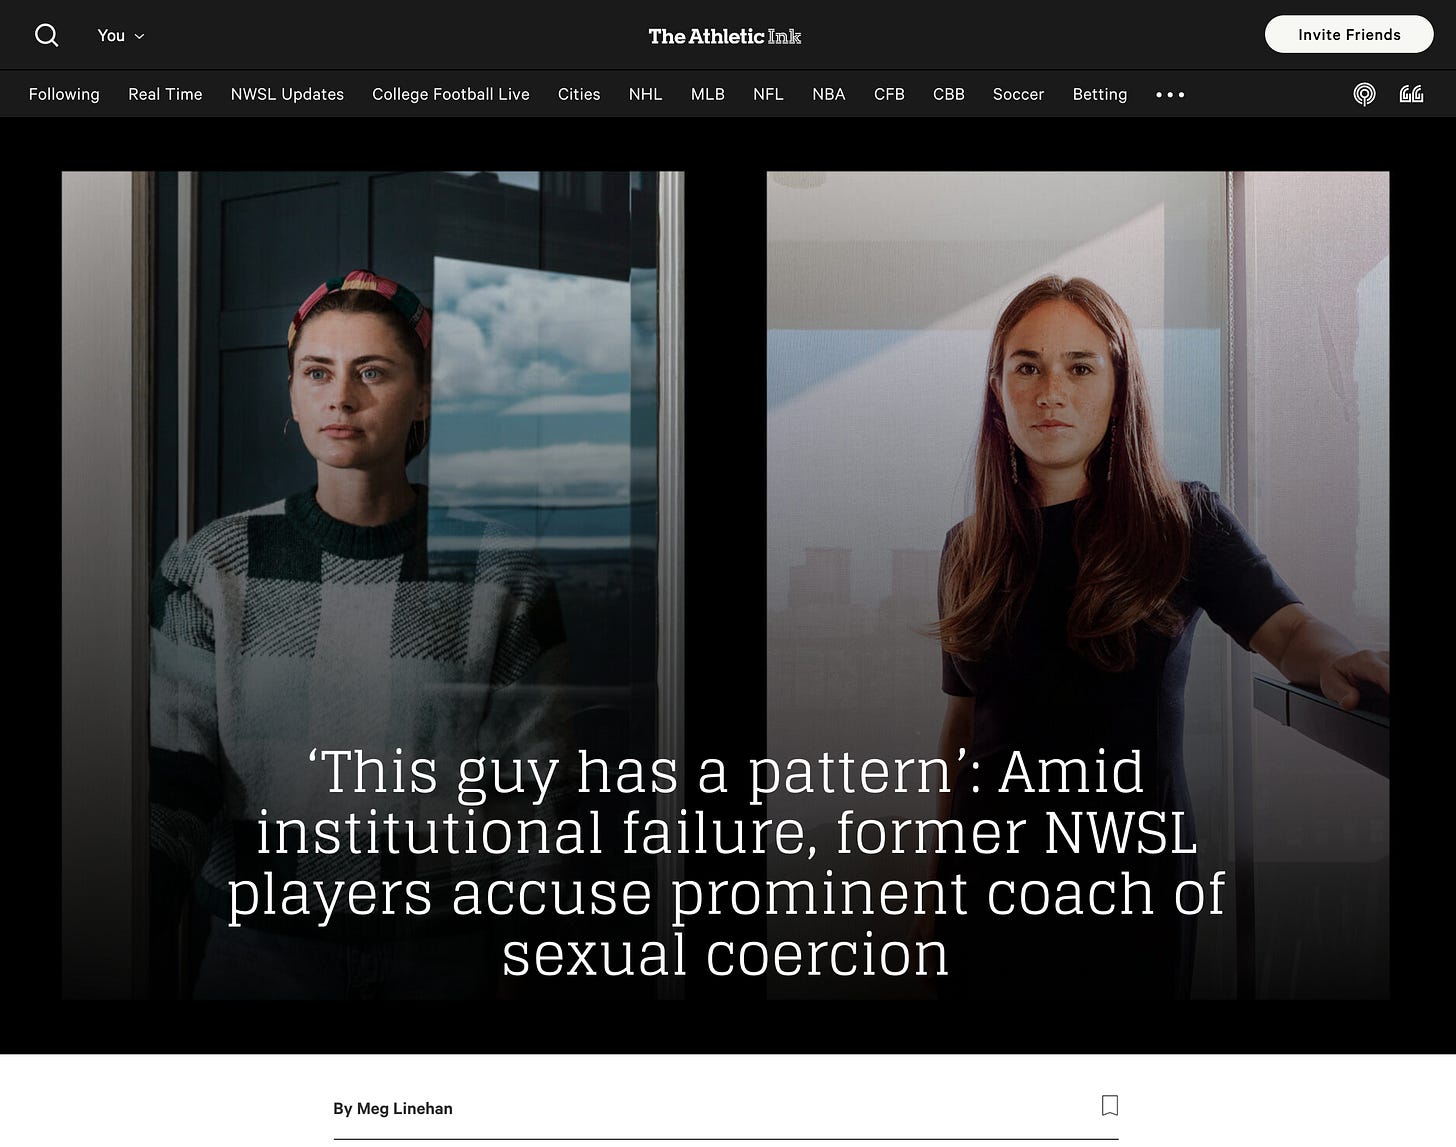Image resolution: width=1456 pixels, height=1147 pixels.
Task: Open the Betting section
Action: [1100, 94]
